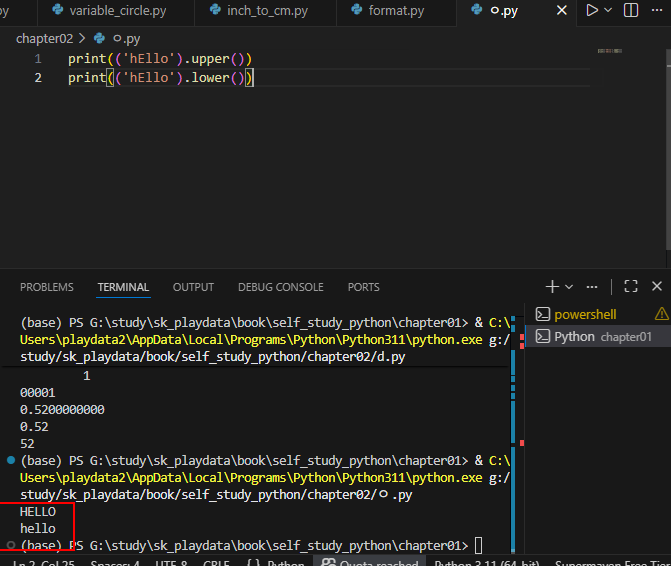Close the terminal panel
671x566 pixels.
click(x=656, y=286)
